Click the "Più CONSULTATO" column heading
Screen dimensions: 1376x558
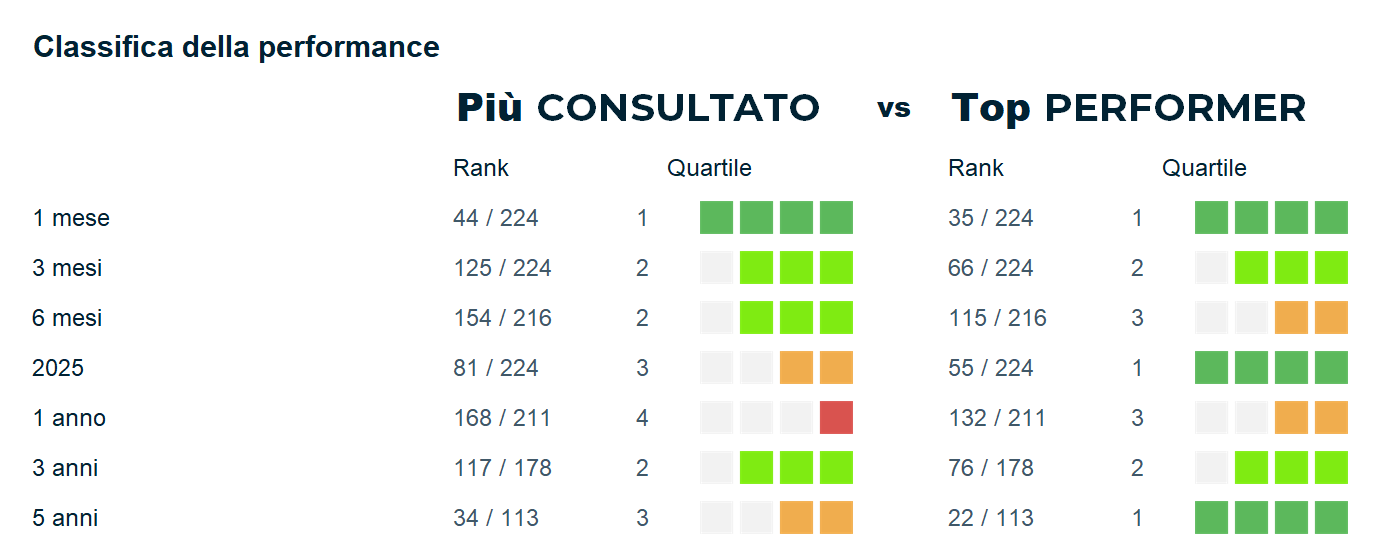point(637,108)
